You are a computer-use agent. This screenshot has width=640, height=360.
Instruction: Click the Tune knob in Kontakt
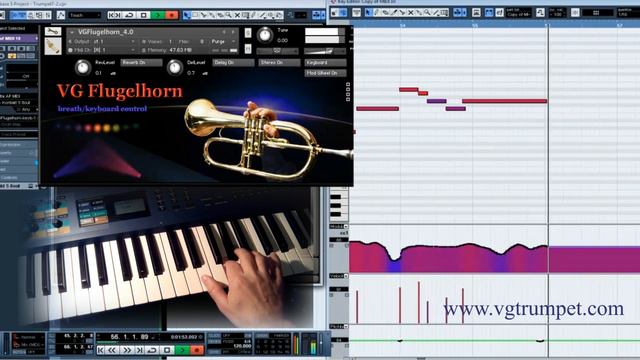[x=265, y=36]
